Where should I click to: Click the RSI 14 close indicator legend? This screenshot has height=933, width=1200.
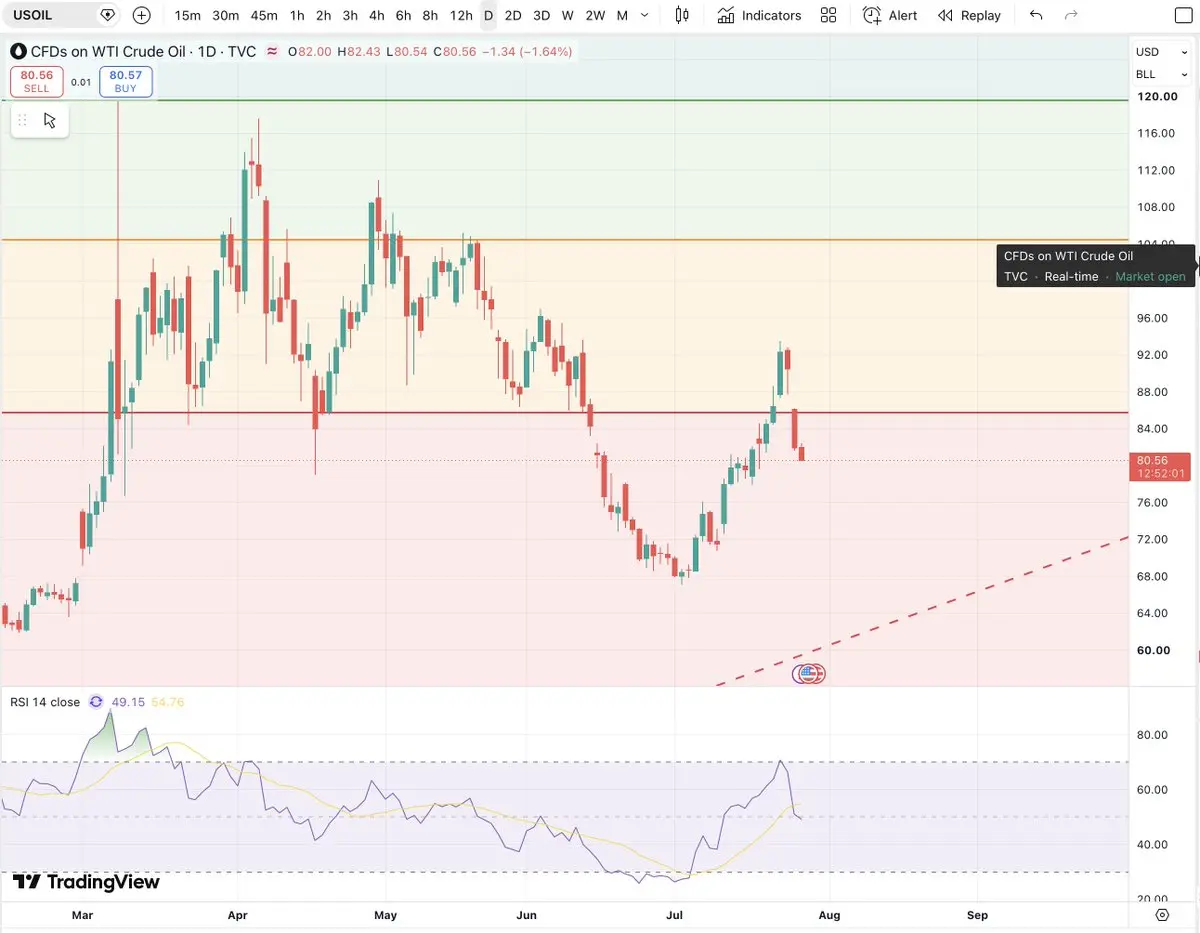click(45, 702)
